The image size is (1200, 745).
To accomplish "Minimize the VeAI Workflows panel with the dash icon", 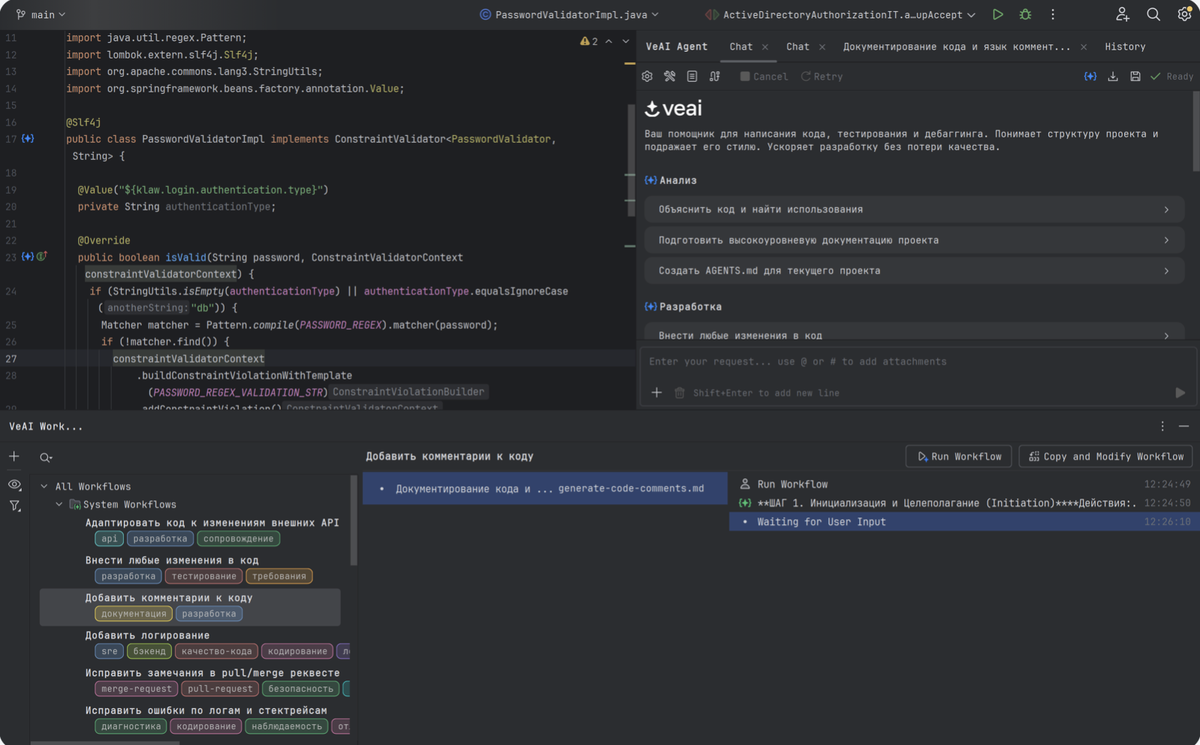I will (x=1184, y=426).
